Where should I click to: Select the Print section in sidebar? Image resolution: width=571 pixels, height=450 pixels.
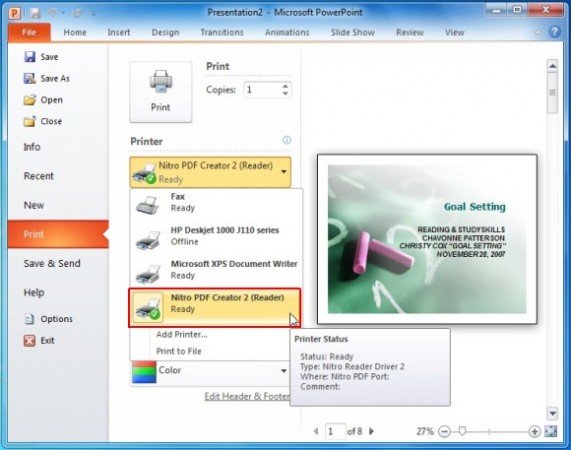(x=58, y=234)
